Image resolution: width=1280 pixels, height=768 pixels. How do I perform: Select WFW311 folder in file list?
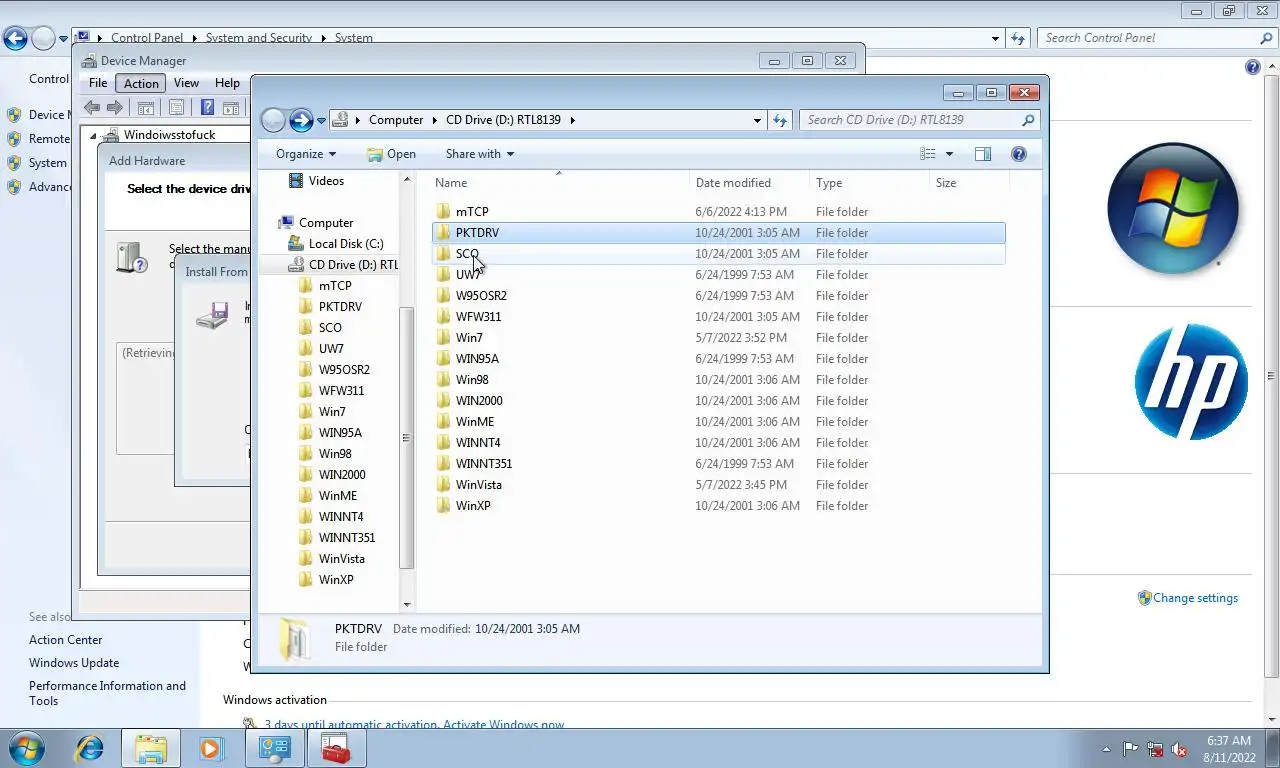718,317
